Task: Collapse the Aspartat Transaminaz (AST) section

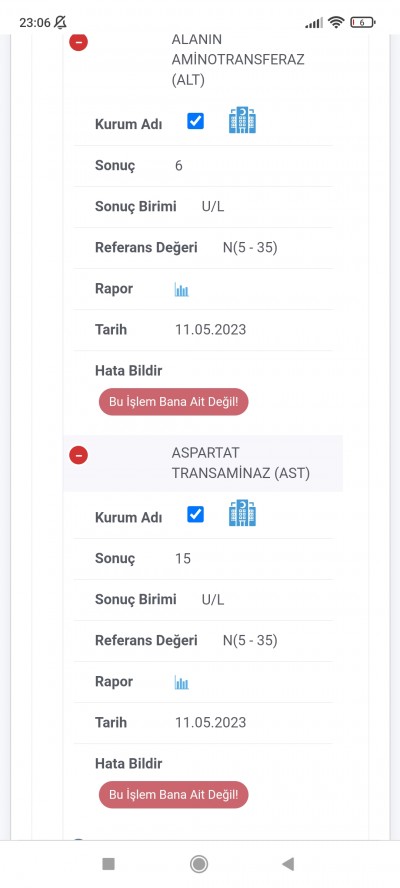Action: pos(78,455)
